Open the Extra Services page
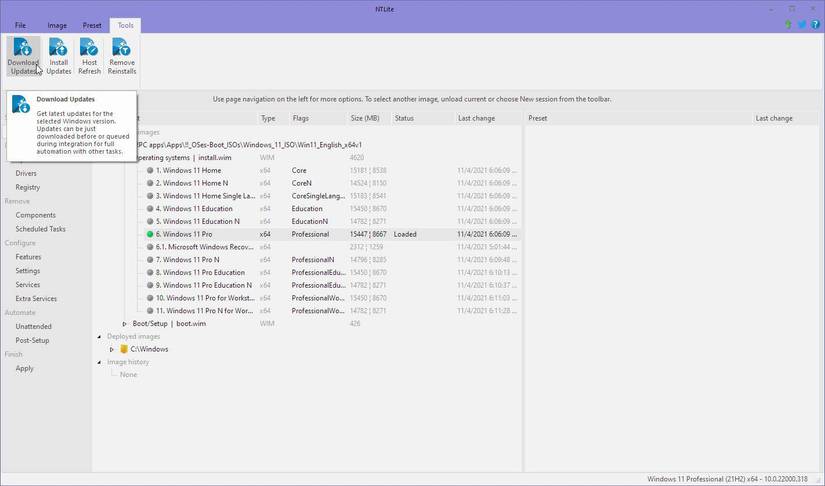This screenshot has width=825, height=486. click(x=36, y=299)
